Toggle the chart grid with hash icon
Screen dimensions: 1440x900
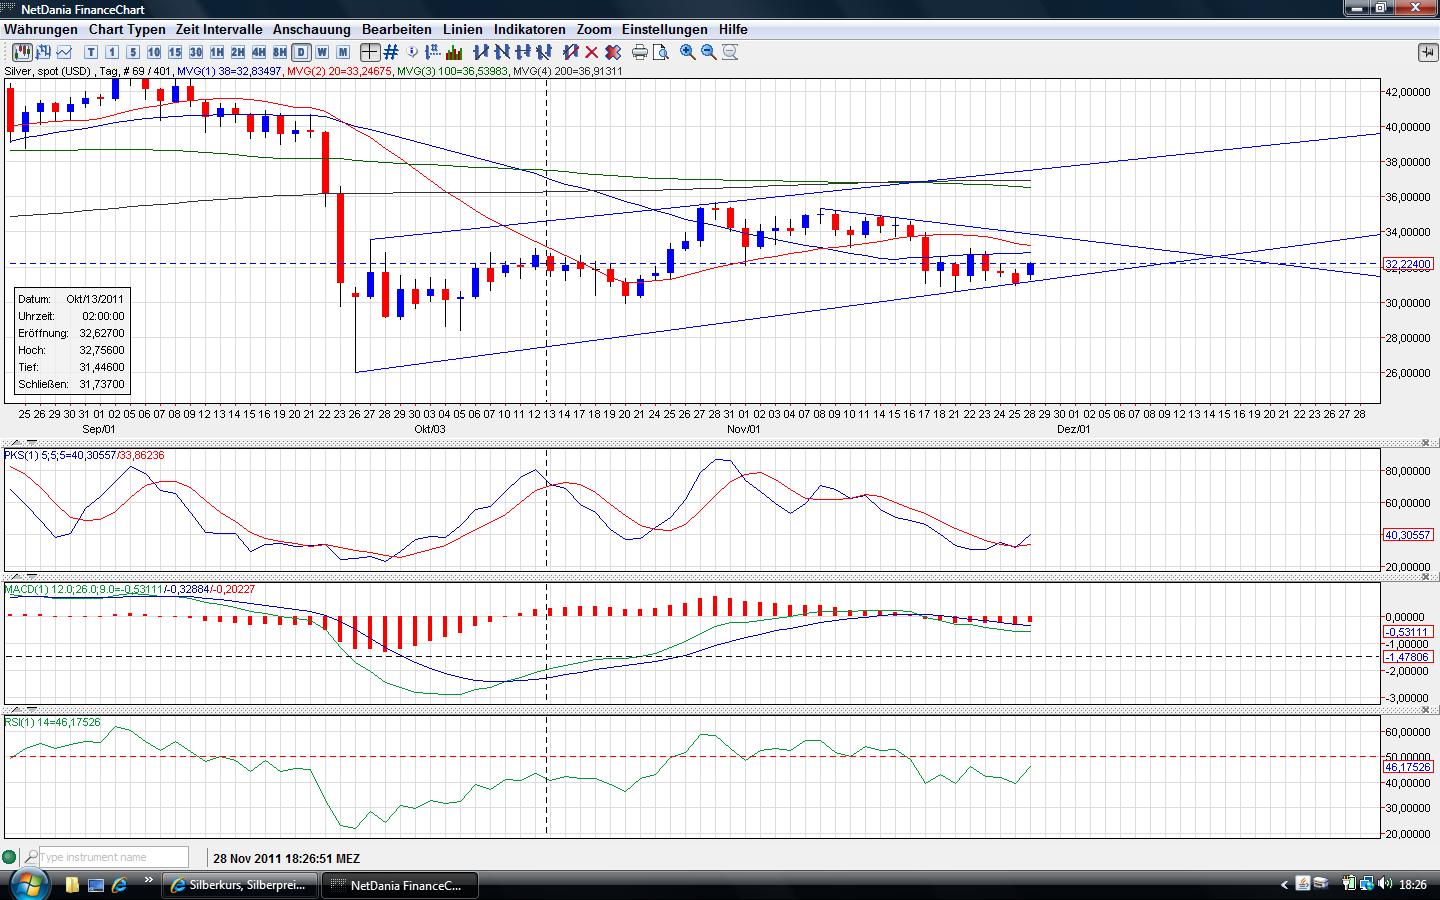click(391, 52)
